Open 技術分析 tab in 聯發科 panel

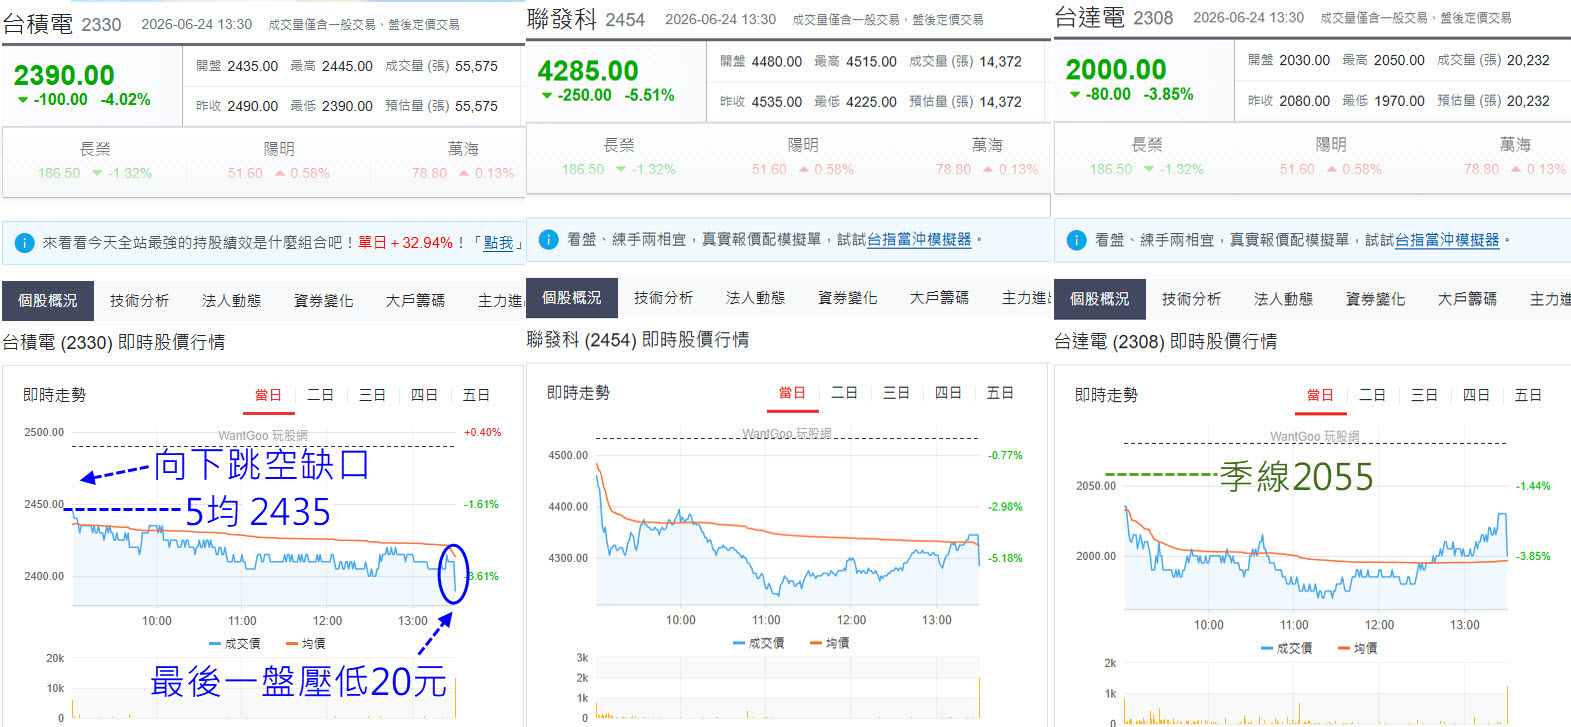pos(663,298)
